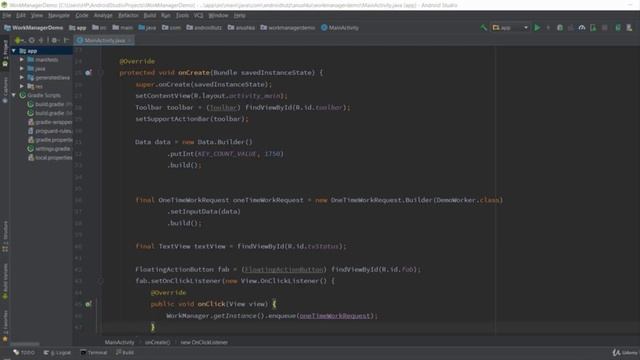Hide the project panel with the hide icon

click(x=66, y=40)
